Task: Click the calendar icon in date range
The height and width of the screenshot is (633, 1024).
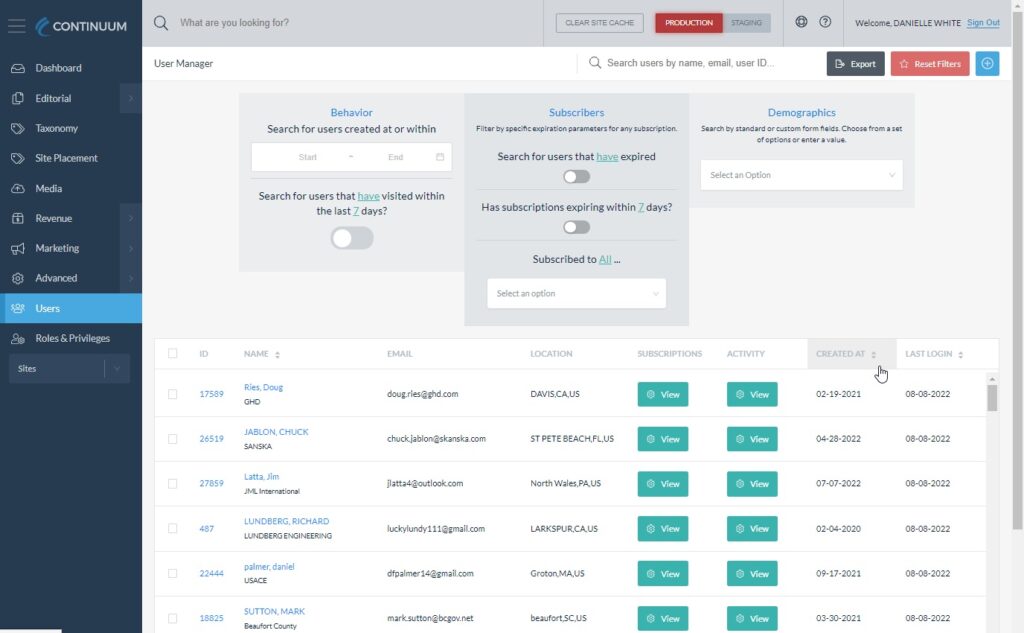Action: (x=440, y=157)
